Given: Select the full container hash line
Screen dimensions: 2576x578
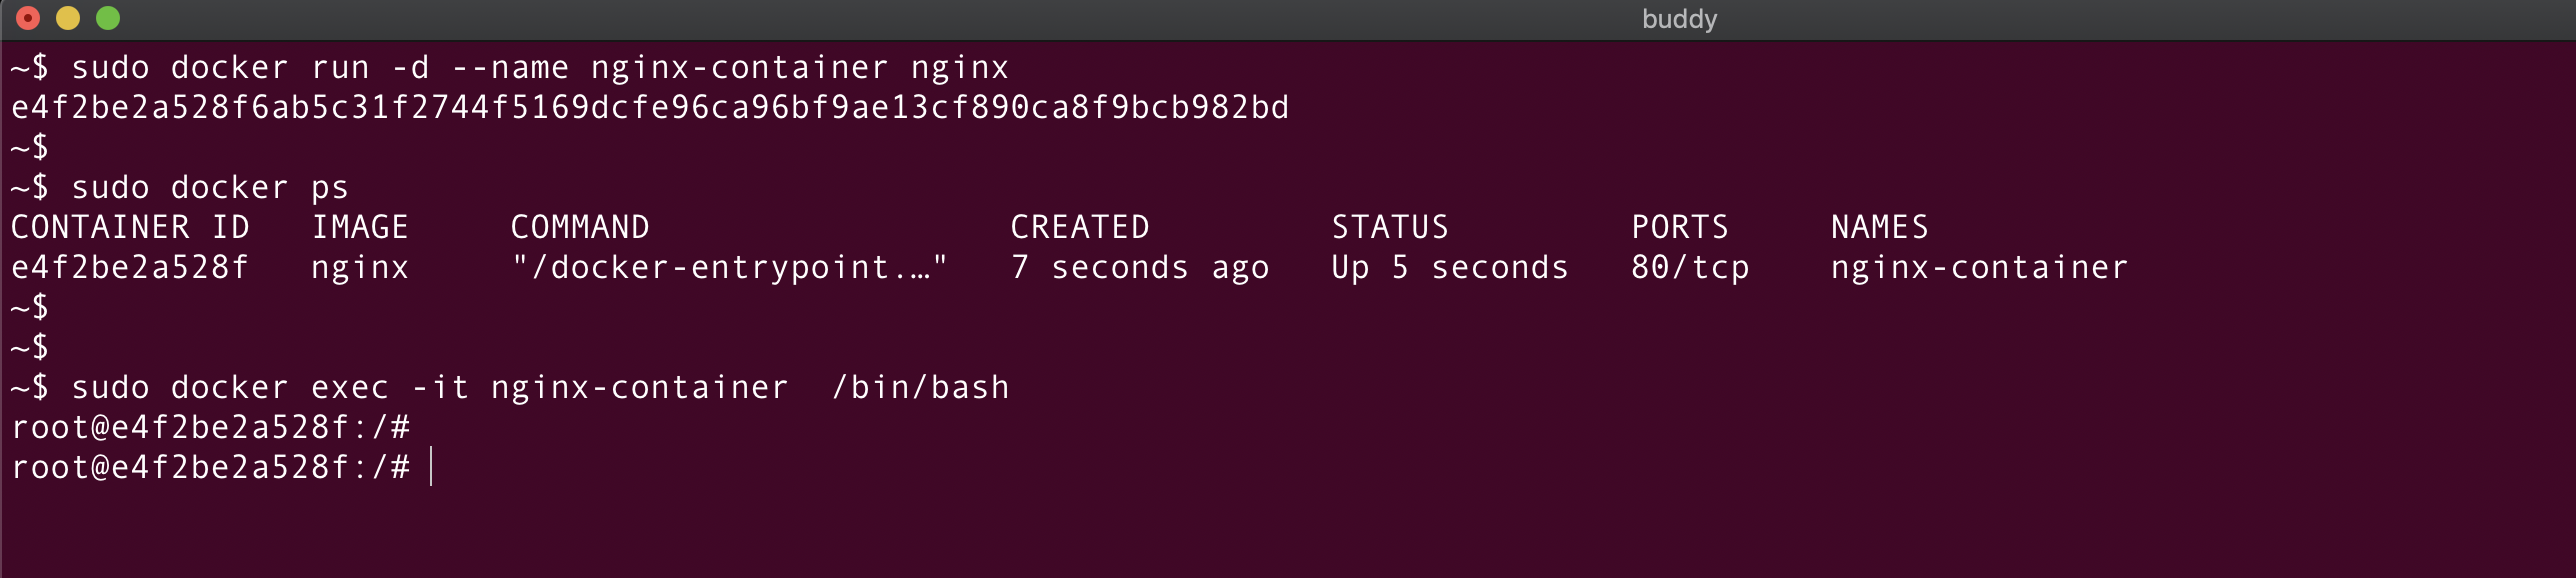Looking at the screenshot, I should tap(650, 107).
